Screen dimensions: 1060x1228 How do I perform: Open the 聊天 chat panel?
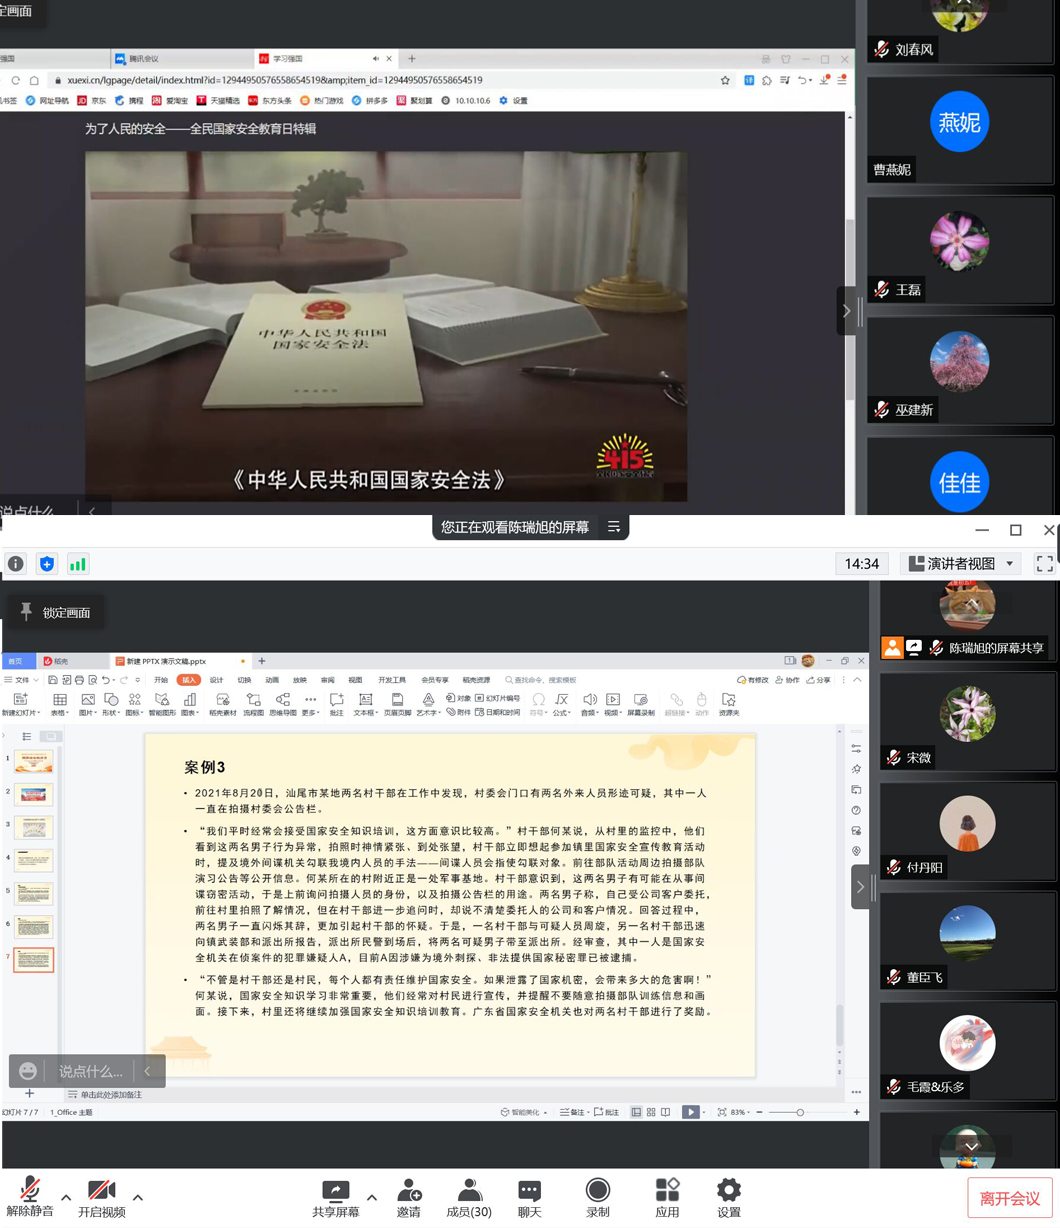(x=530, y=1196)
